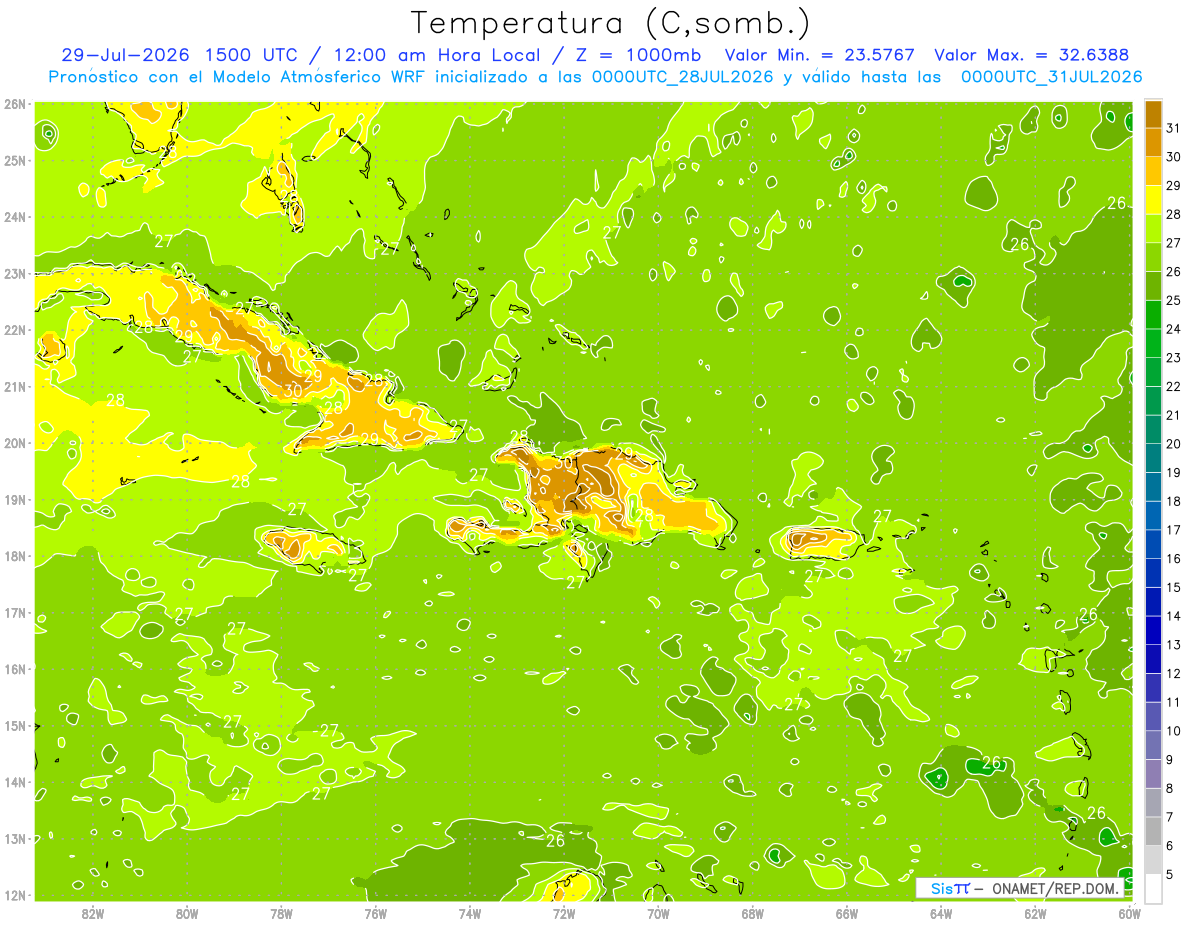The width and height of the screenshot is (1200, 927).
Task: Click the legend value 11
Action: (x=1173, y=702)
